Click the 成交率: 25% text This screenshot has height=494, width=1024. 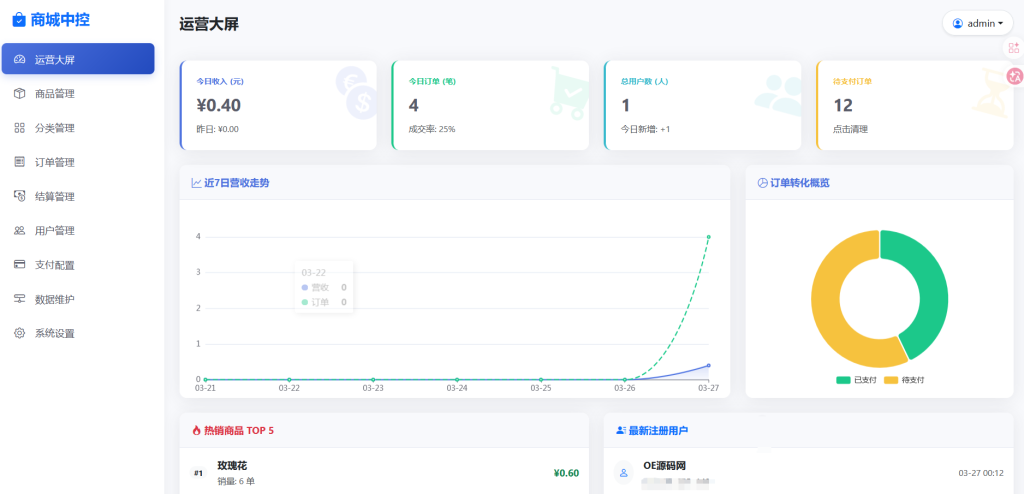[432, 129]
